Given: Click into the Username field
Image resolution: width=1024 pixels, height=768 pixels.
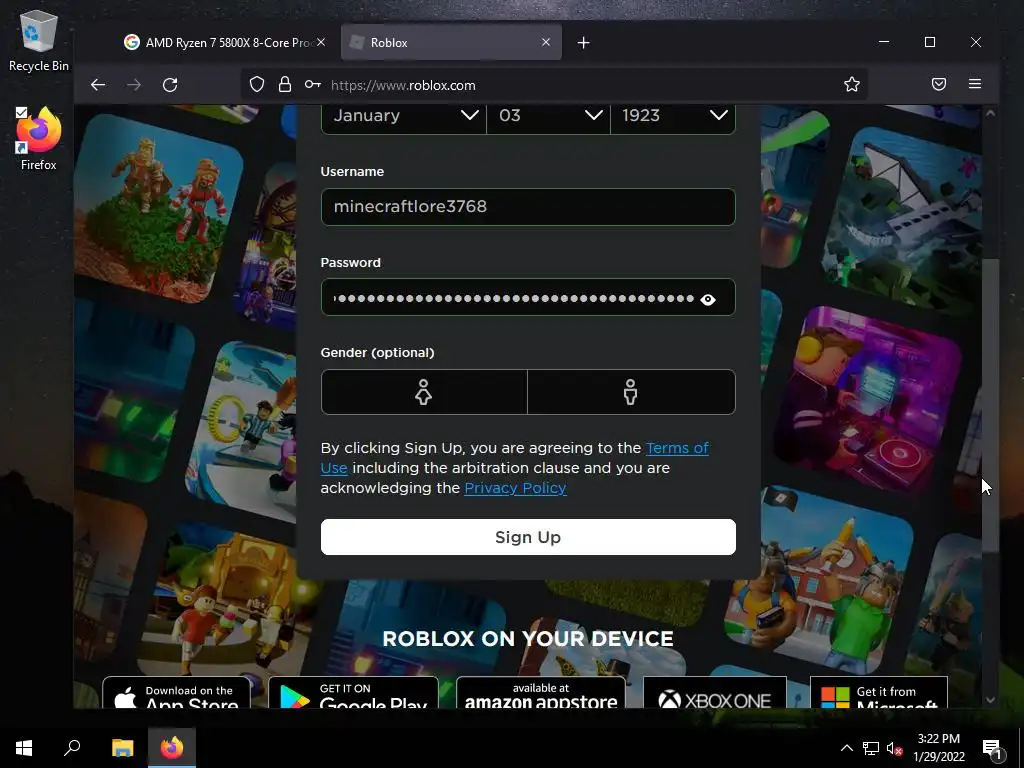Looking at the screenshot, I should (x=528, y=207).
